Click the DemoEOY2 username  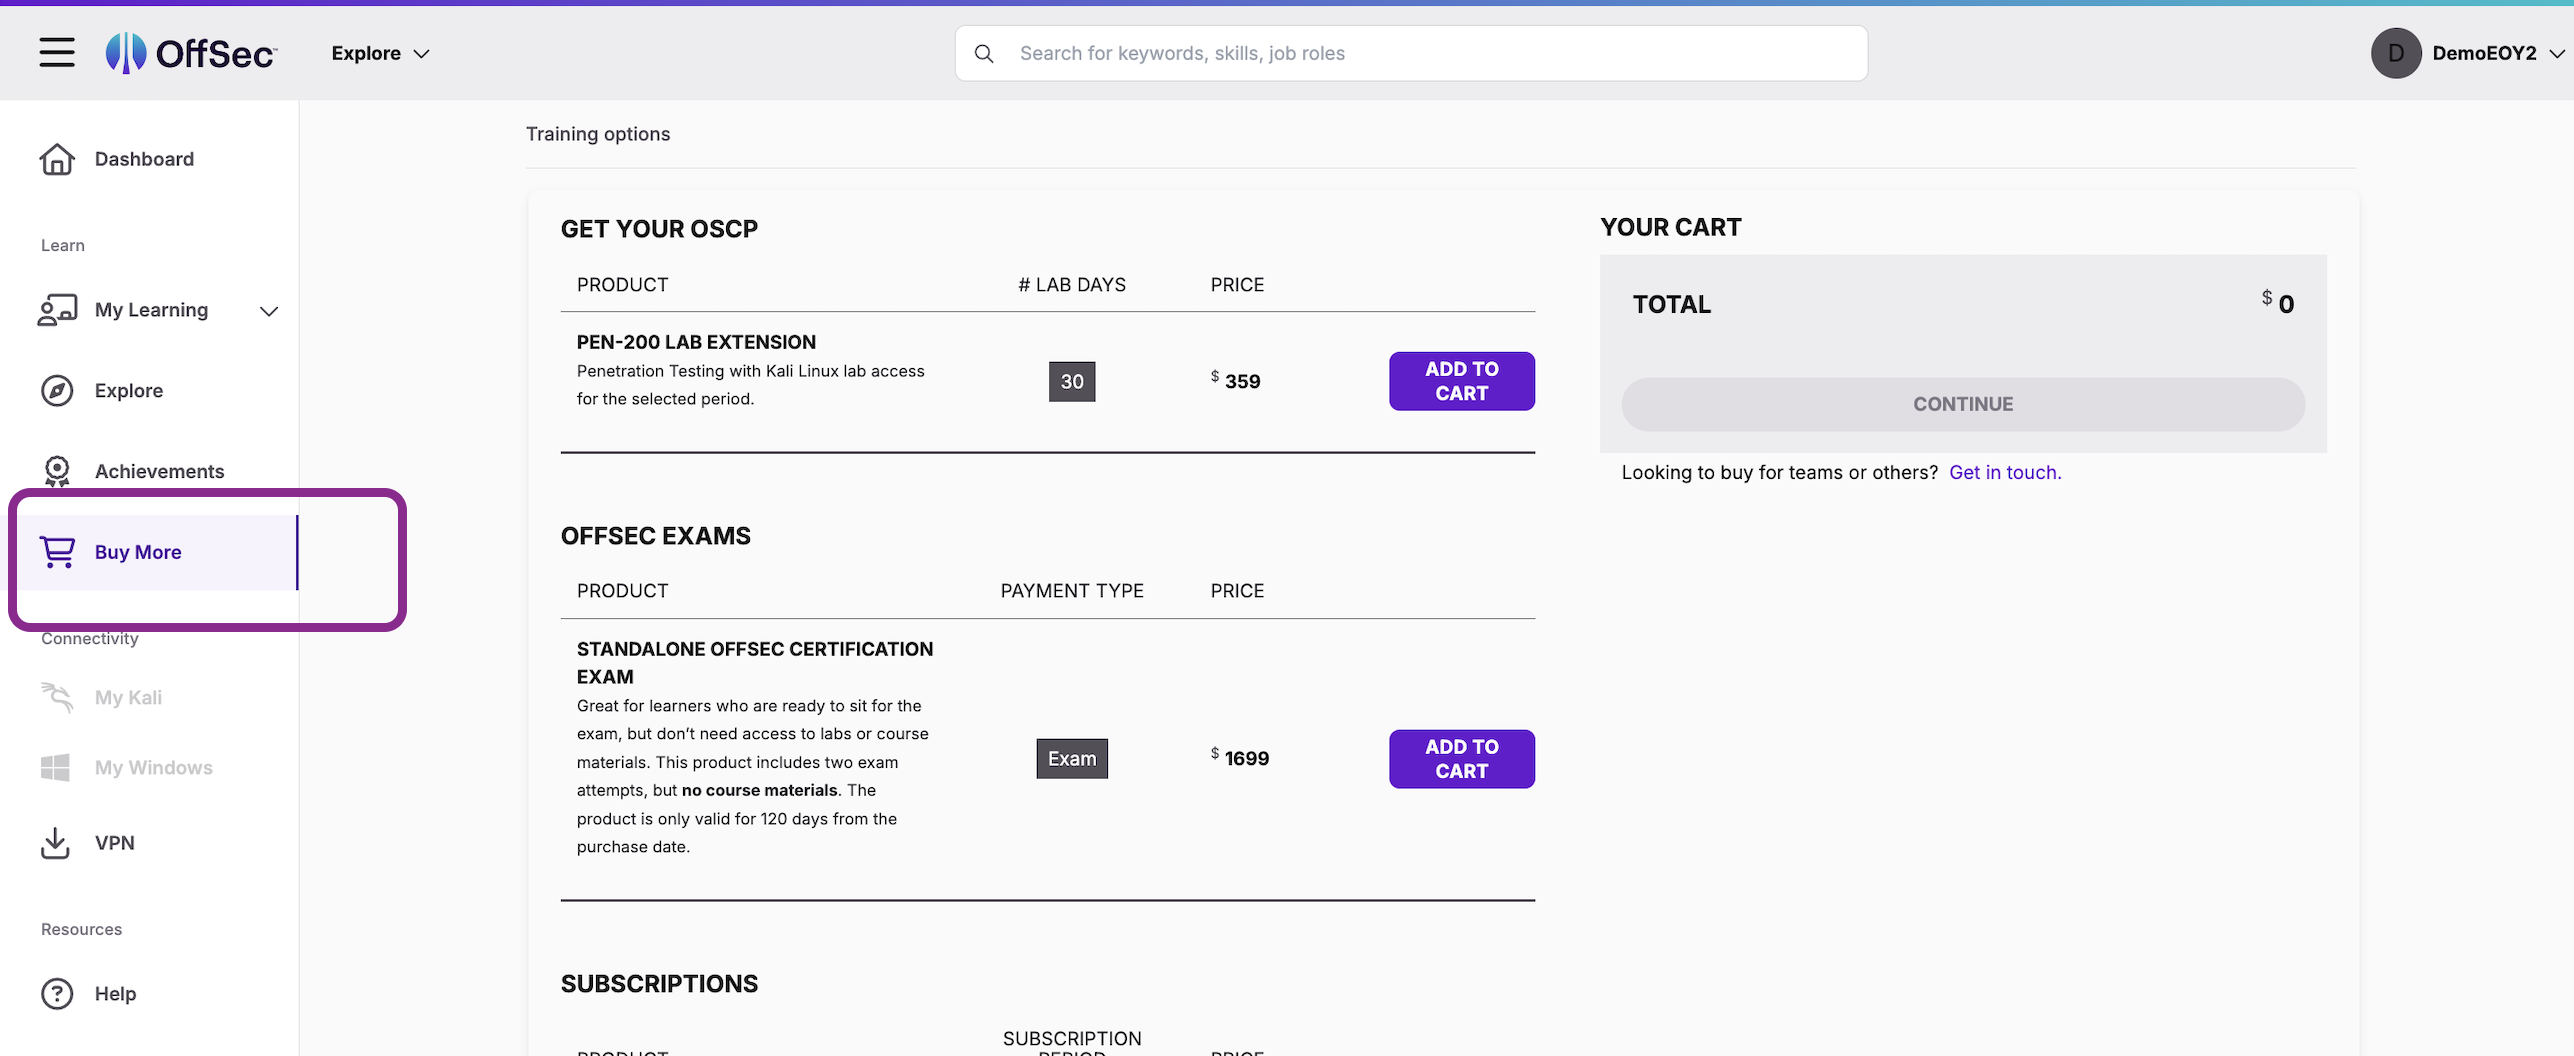pyautogui.click(x=2483, y=53)
